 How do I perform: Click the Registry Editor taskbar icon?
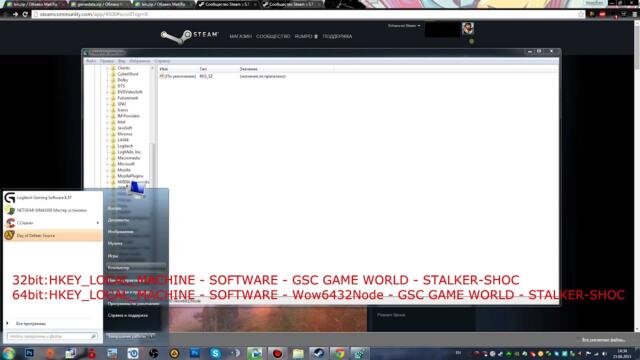(x=360, y=353)
